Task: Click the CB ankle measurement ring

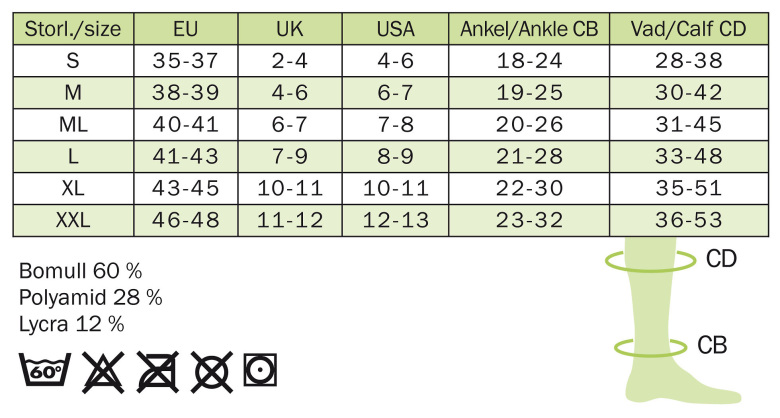Action: pyautogui.click(x=652, y=346)
